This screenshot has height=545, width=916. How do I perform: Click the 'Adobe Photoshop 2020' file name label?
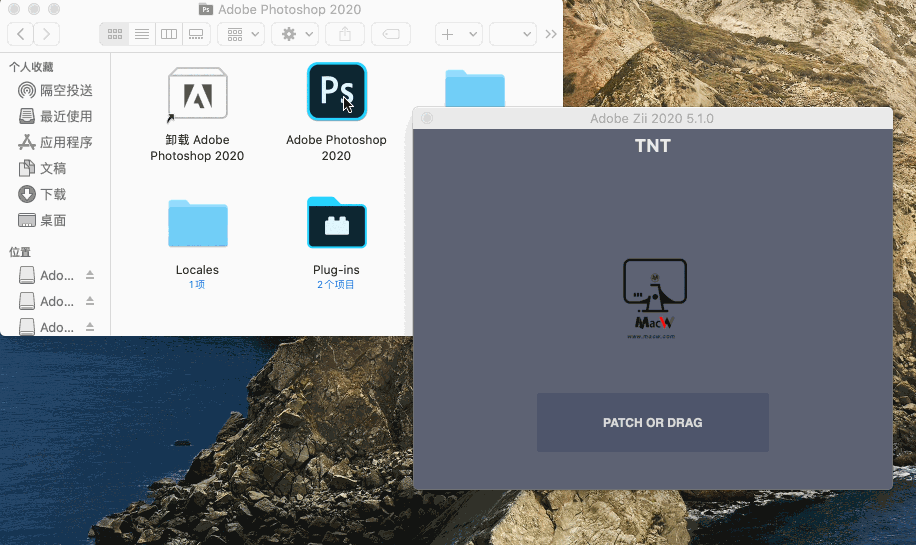click(336, 148)
